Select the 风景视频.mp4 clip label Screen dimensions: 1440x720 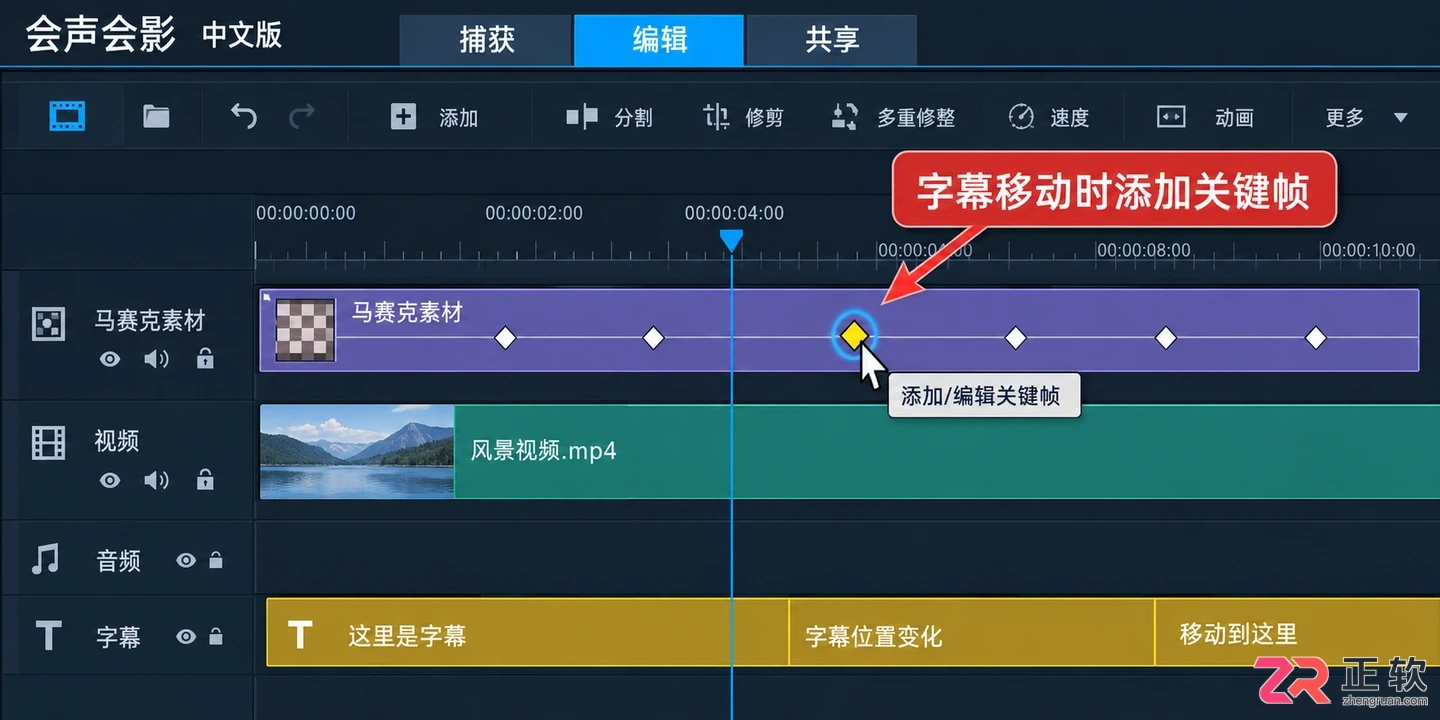pyautogui.click(x=543, y=451)
